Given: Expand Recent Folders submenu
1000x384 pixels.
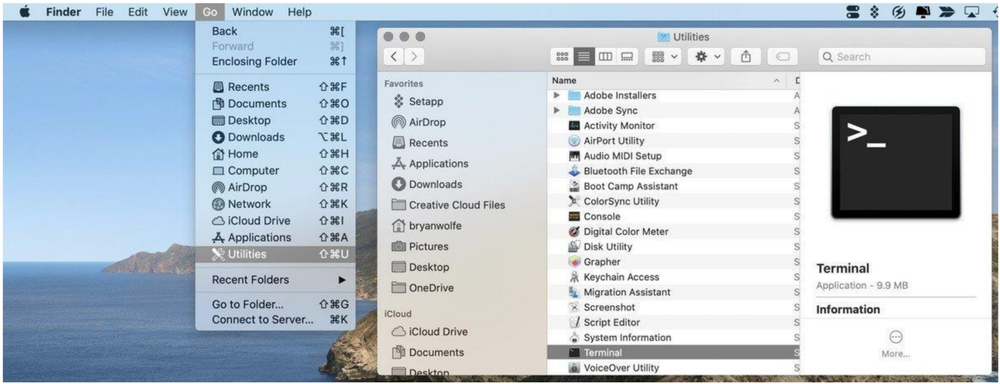Looking at the screenshot, I should [275, 280].
